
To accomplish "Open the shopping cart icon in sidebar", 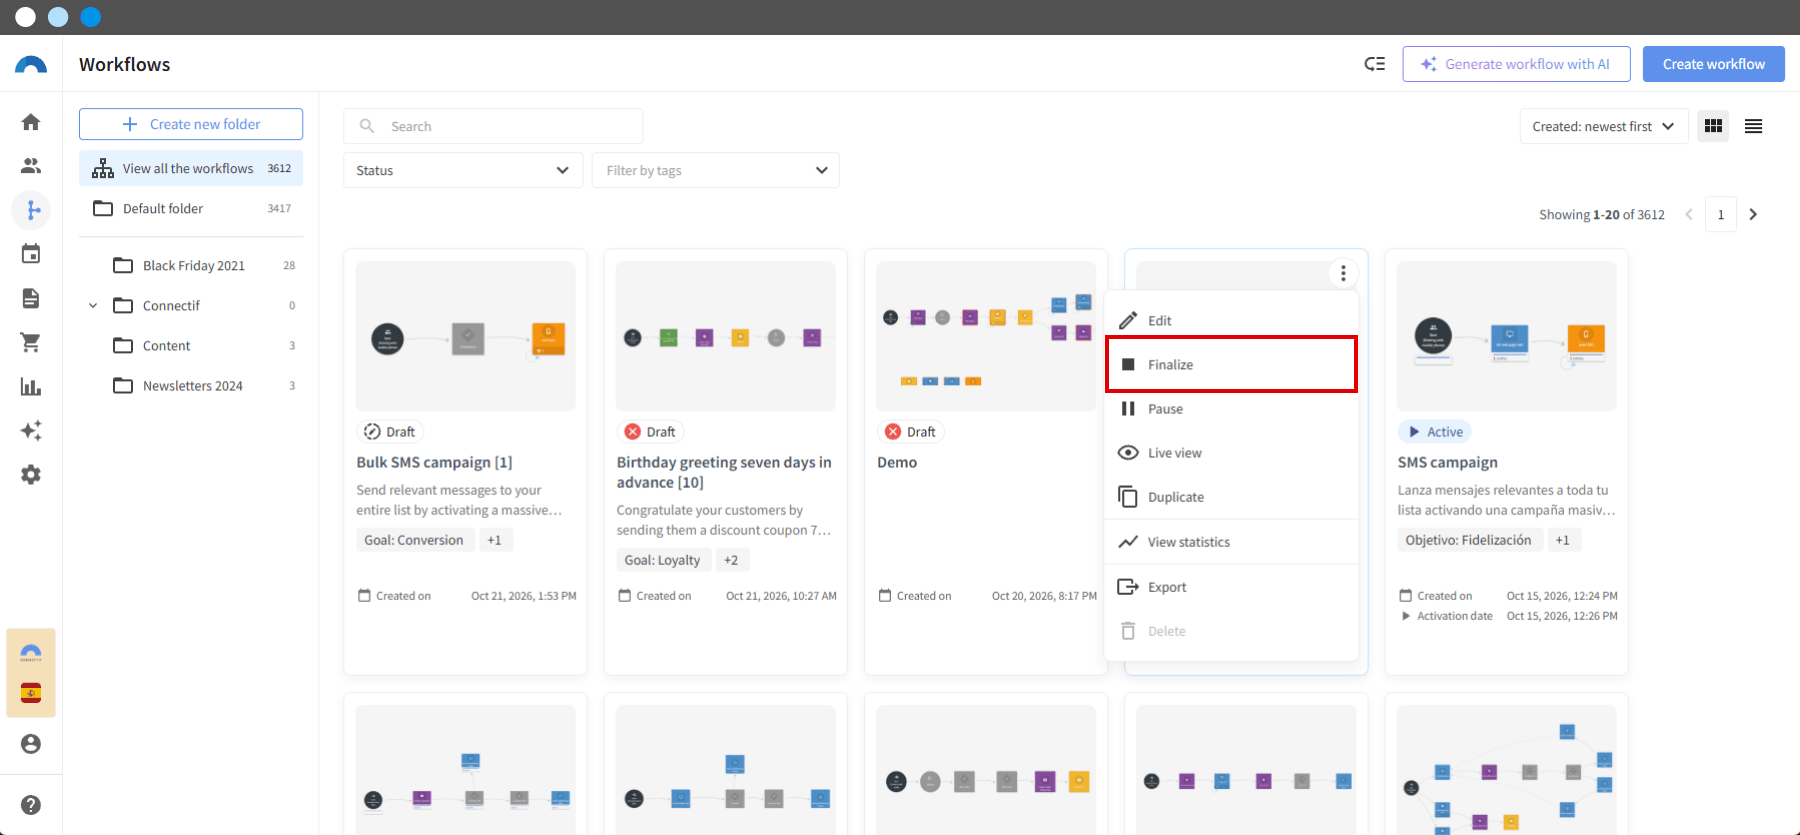I will pos(31,342).
